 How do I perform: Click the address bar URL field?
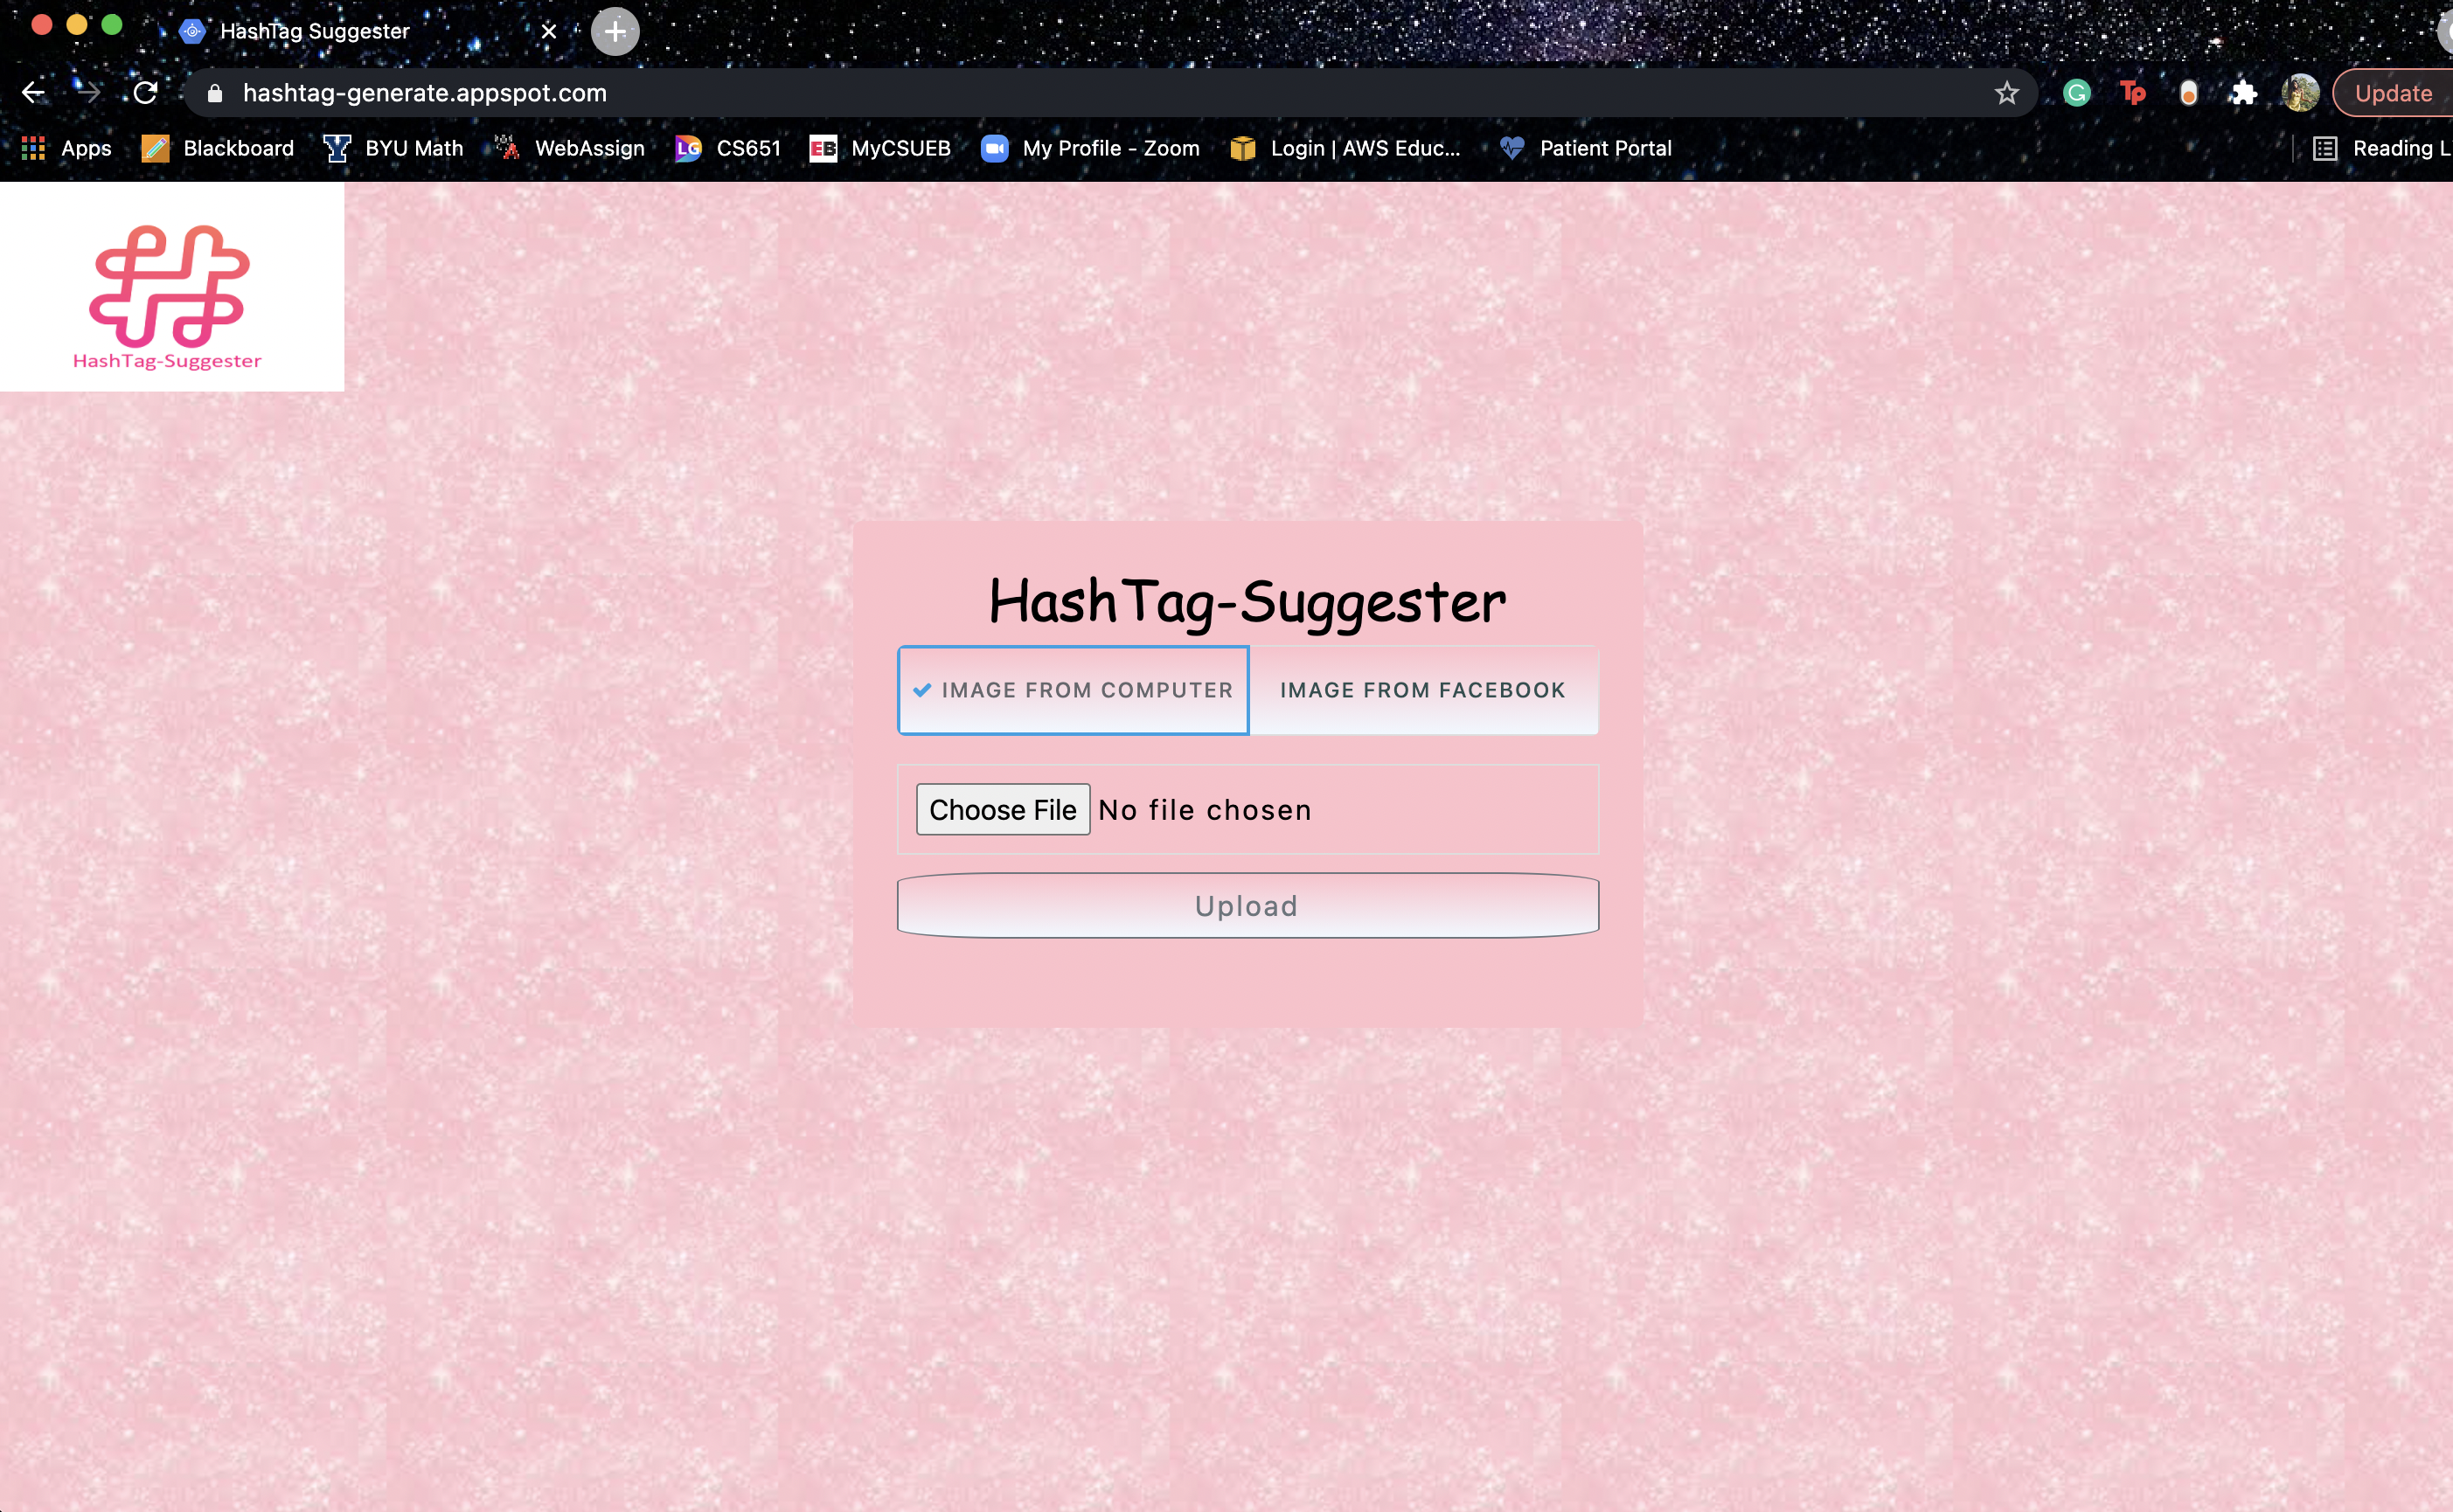[1100, 93]
